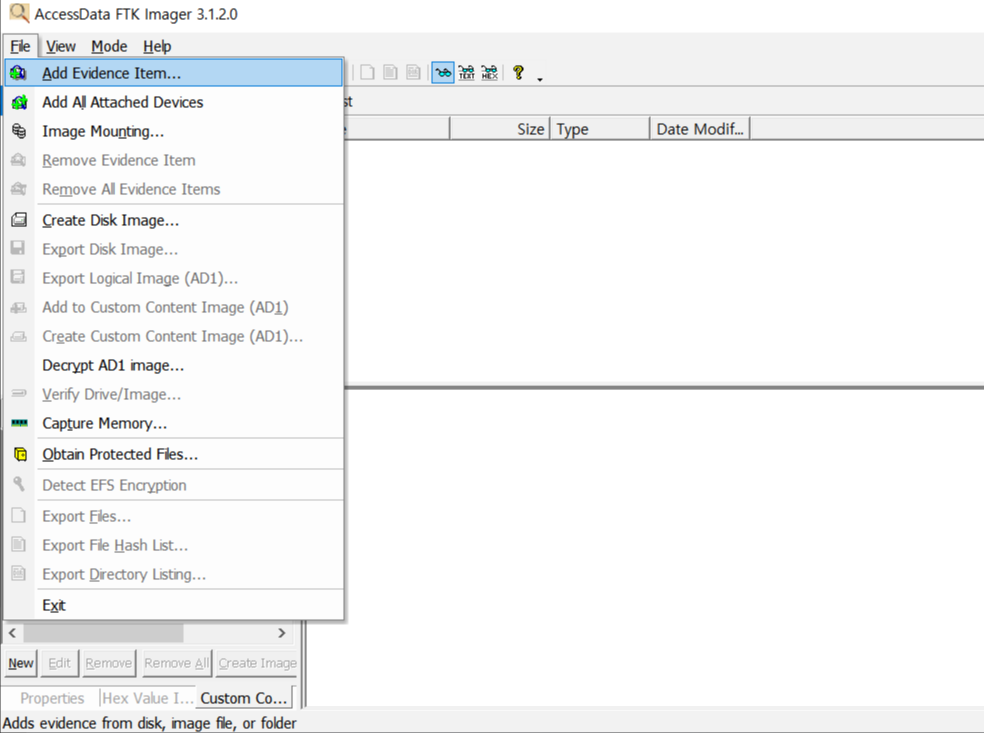The height and width of the screenshot is (733, 984).
Task: Switch to the Custom Content tab
Action: click(244, 698)
